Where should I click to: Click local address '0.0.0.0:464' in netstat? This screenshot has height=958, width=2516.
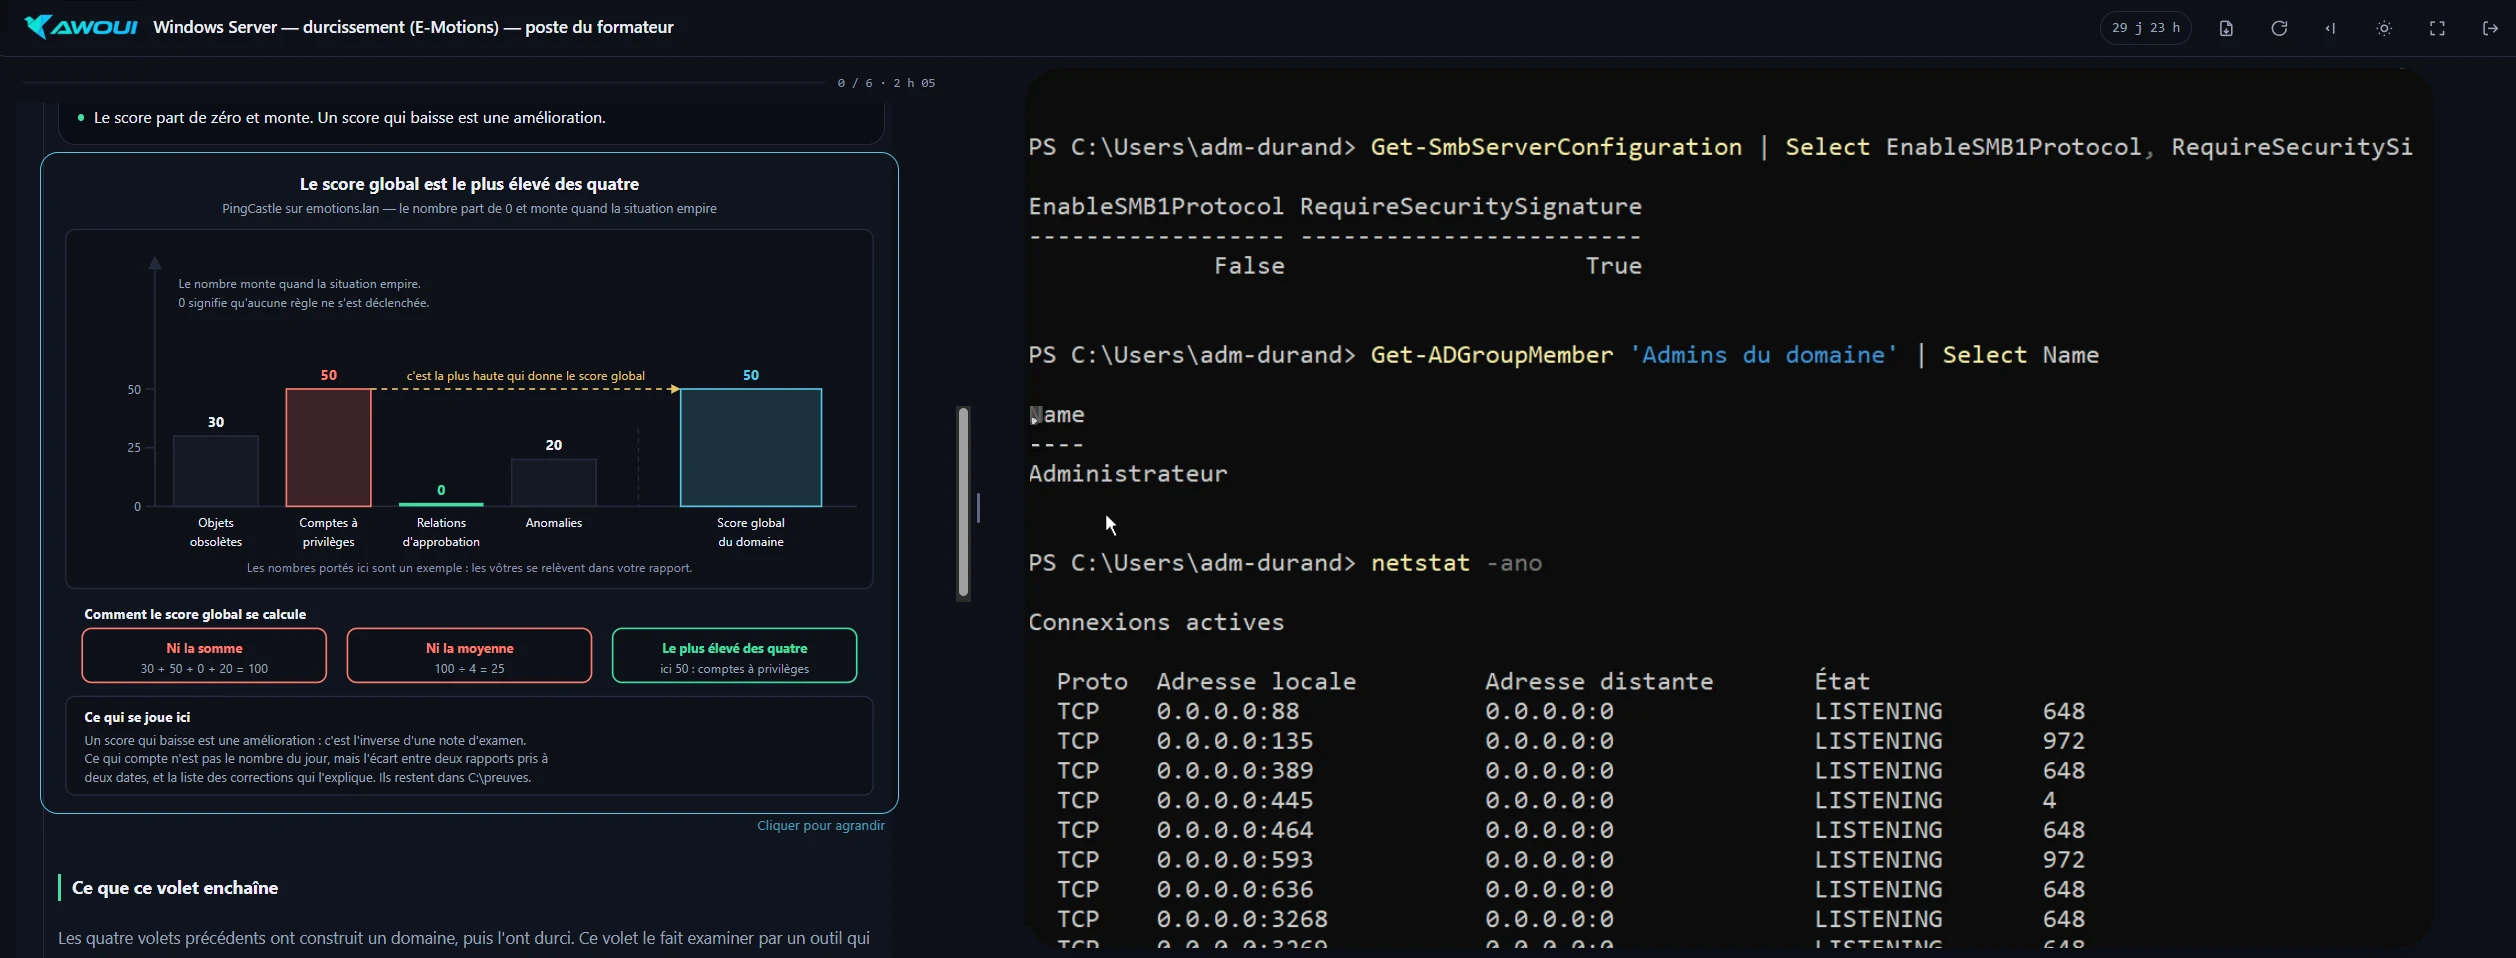coord(1235,830)
